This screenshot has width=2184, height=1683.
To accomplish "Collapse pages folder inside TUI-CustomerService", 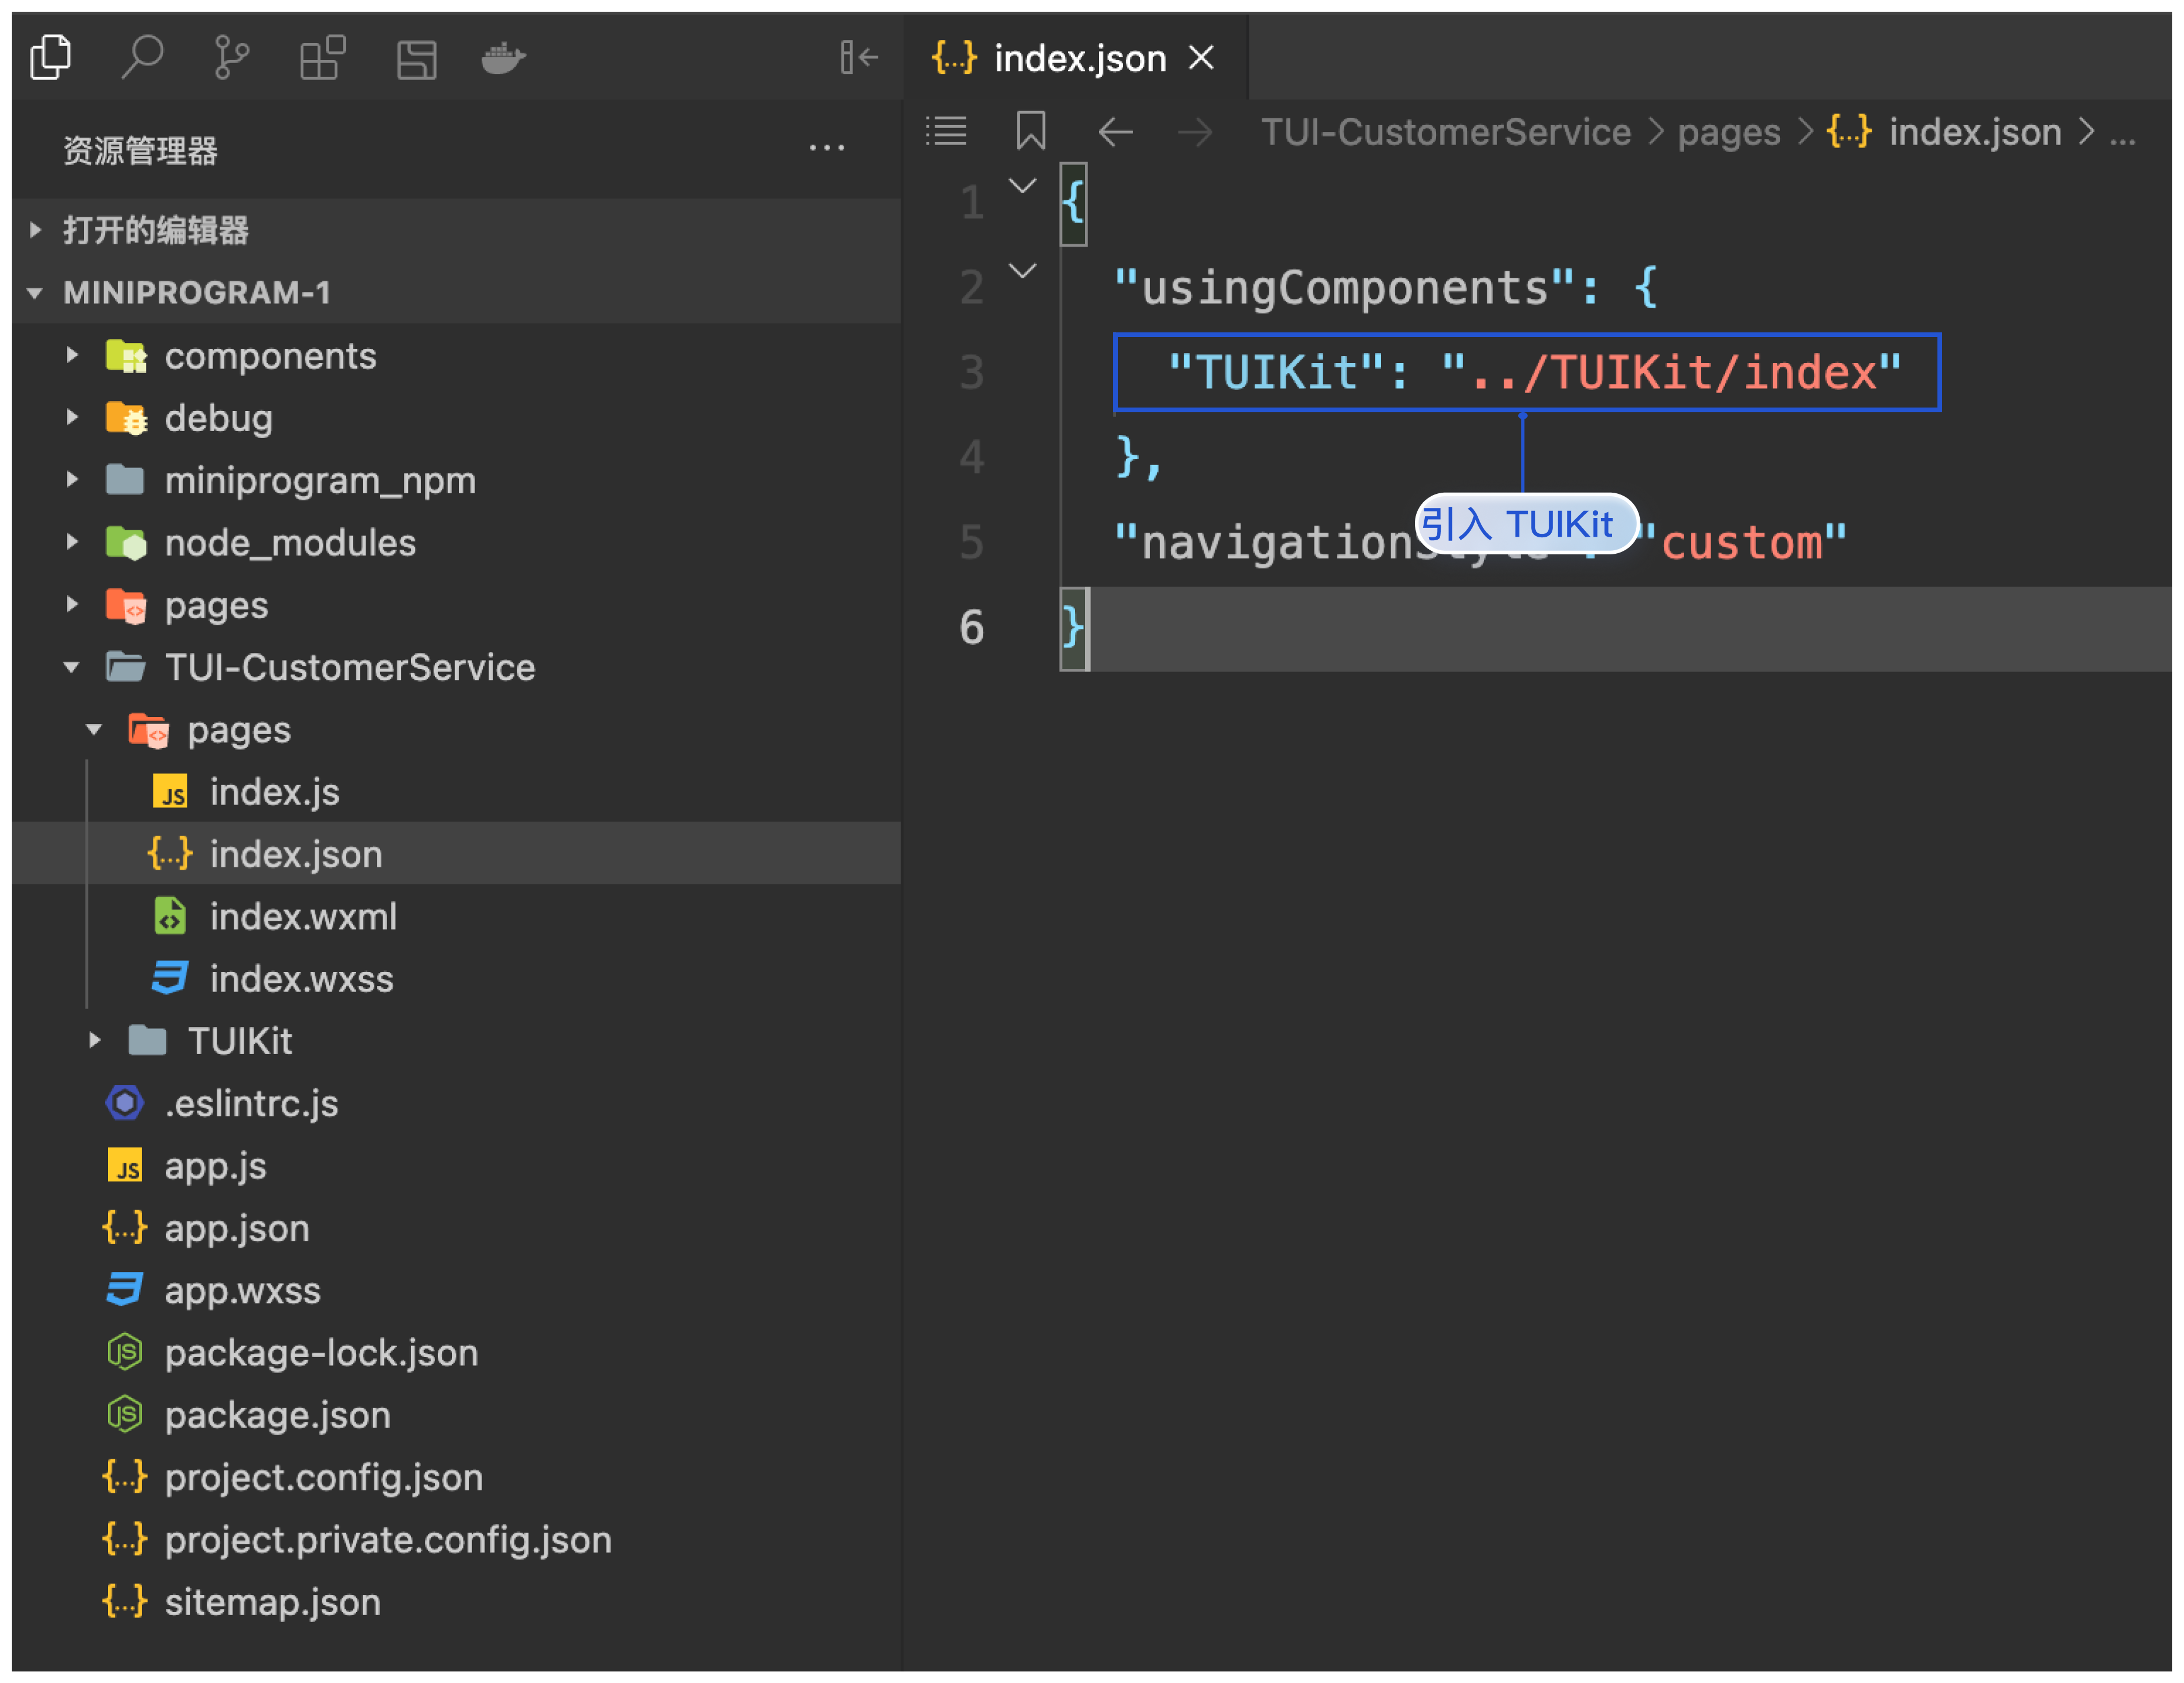I will click(94, 729).
